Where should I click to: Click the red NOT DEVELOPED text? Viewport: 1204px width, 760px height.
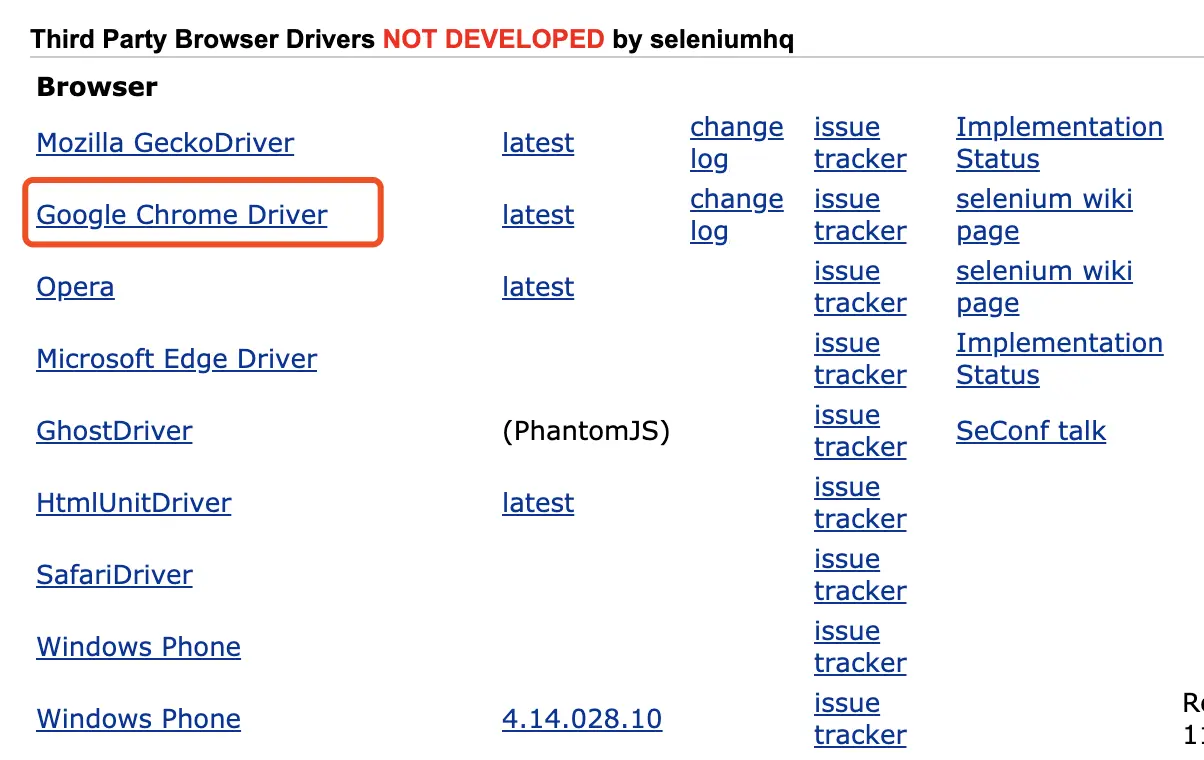tap(493, 40)
